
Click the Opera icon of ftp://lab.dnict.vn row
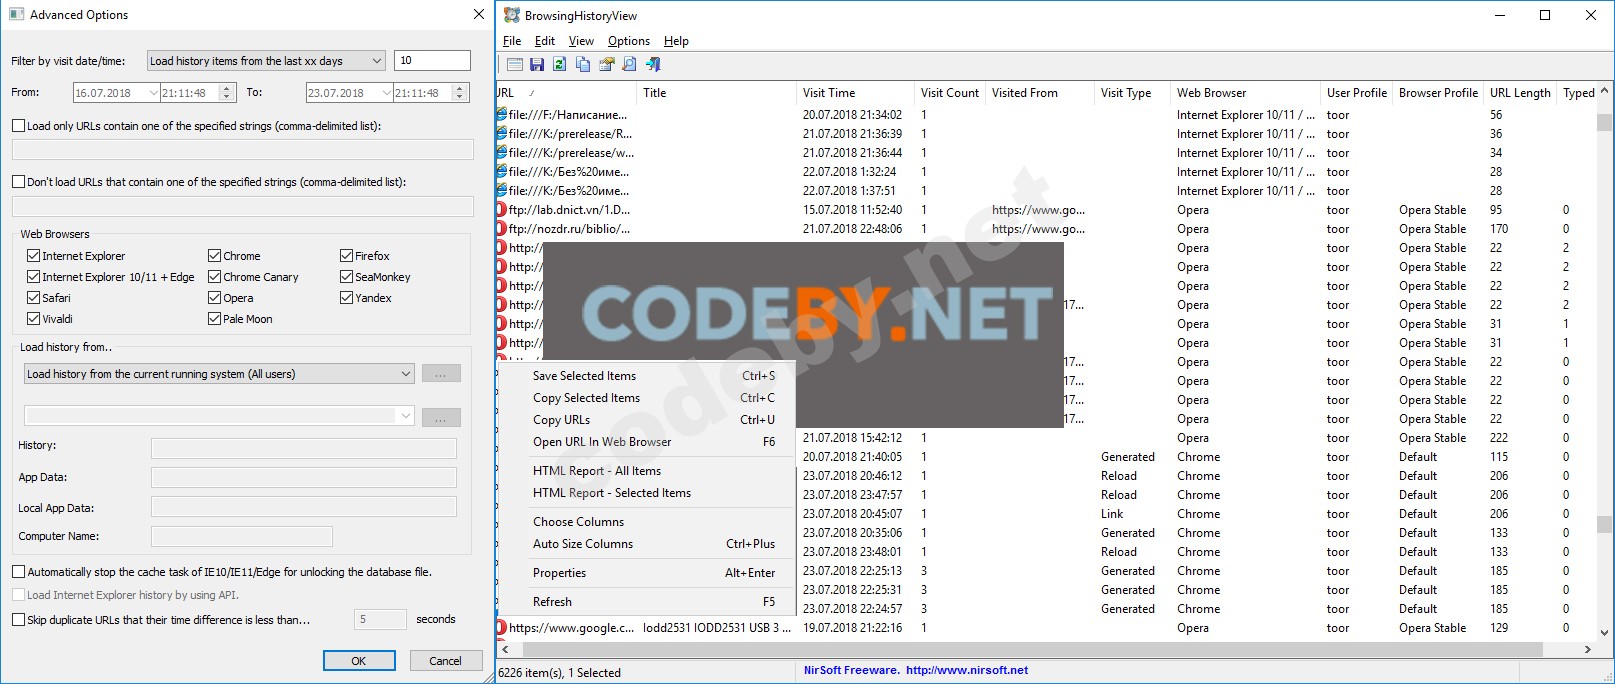(x=502, y=210)
